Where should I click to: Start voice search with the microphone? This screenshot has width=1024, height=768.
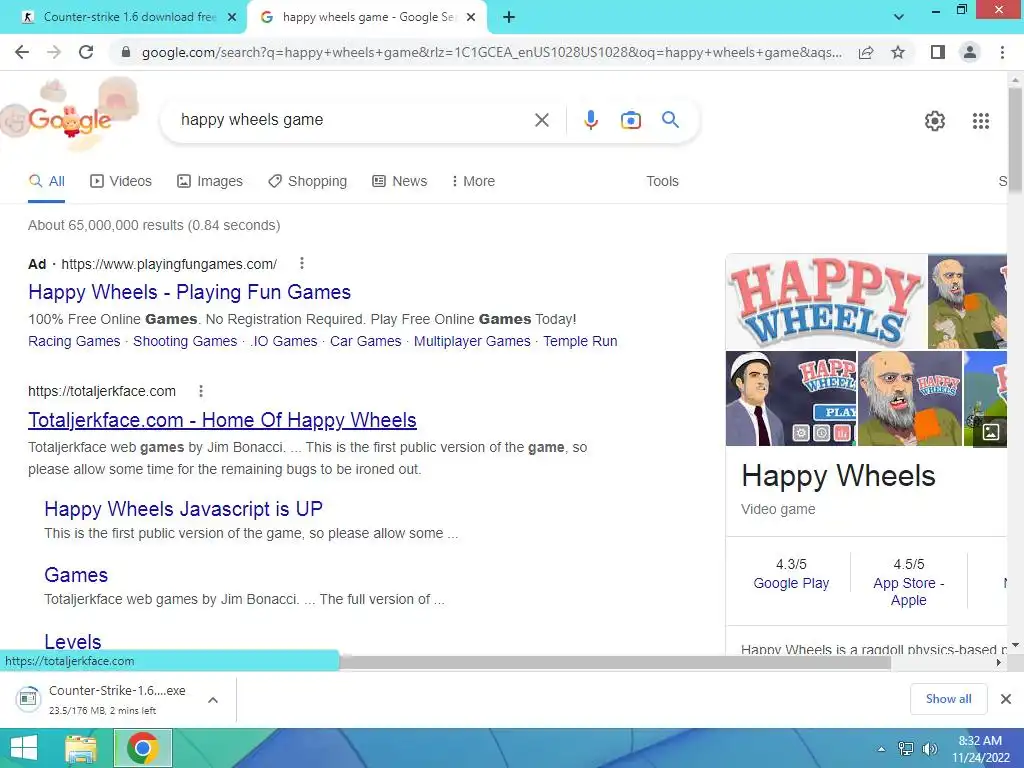(590, 120)
